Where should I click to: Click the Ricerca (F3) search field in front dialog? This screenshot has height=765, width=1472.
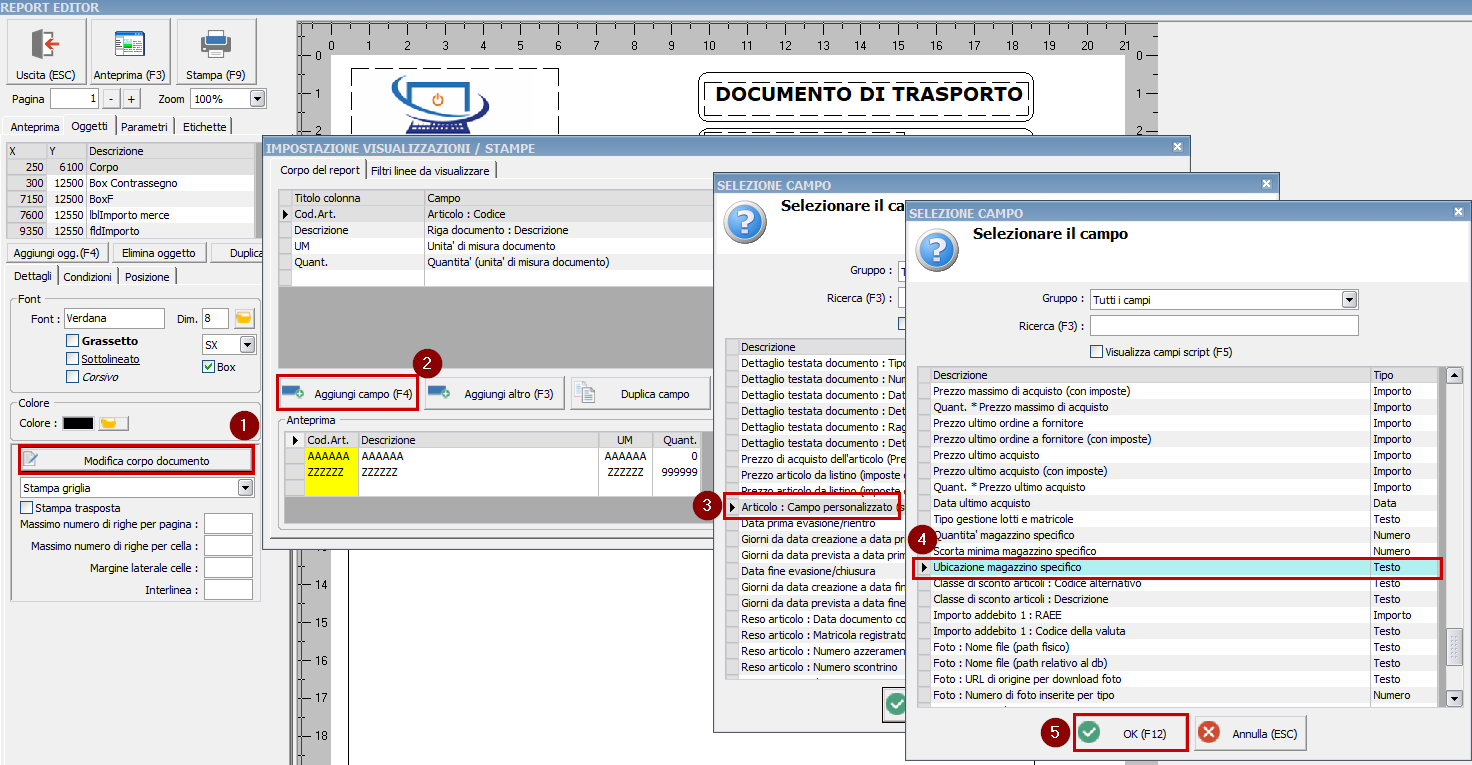pos(1224,326)
